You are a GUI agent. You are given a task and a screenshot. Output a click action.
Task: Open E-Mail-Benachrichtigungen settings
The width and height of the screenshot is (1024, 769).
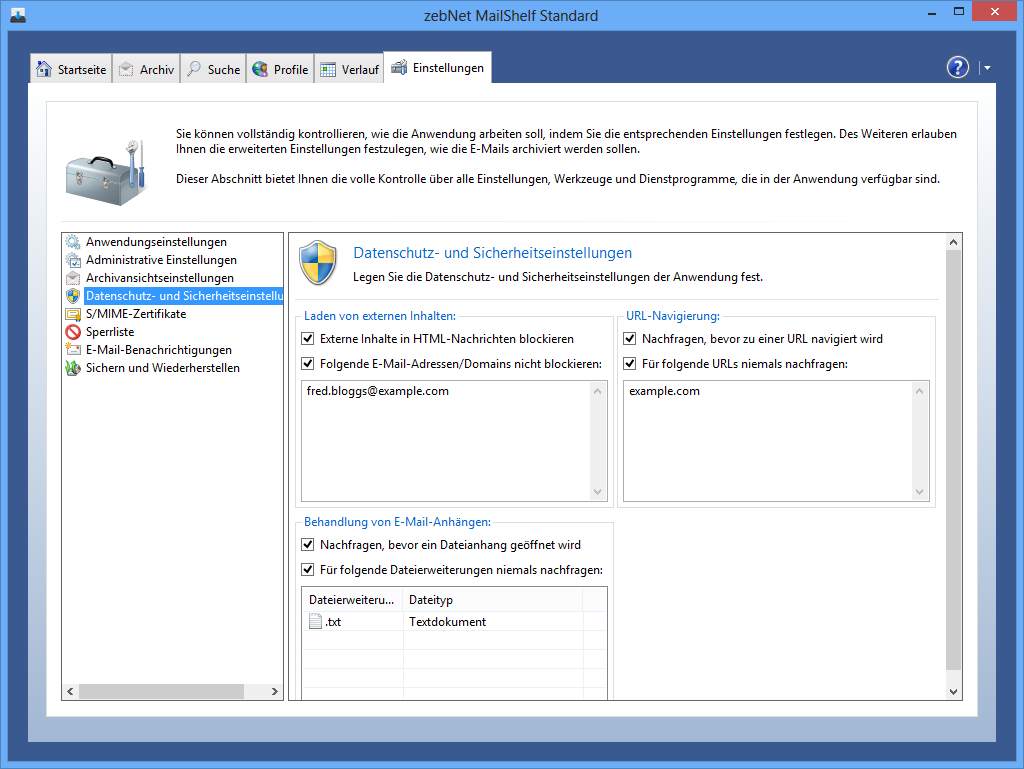pos(159,350)
